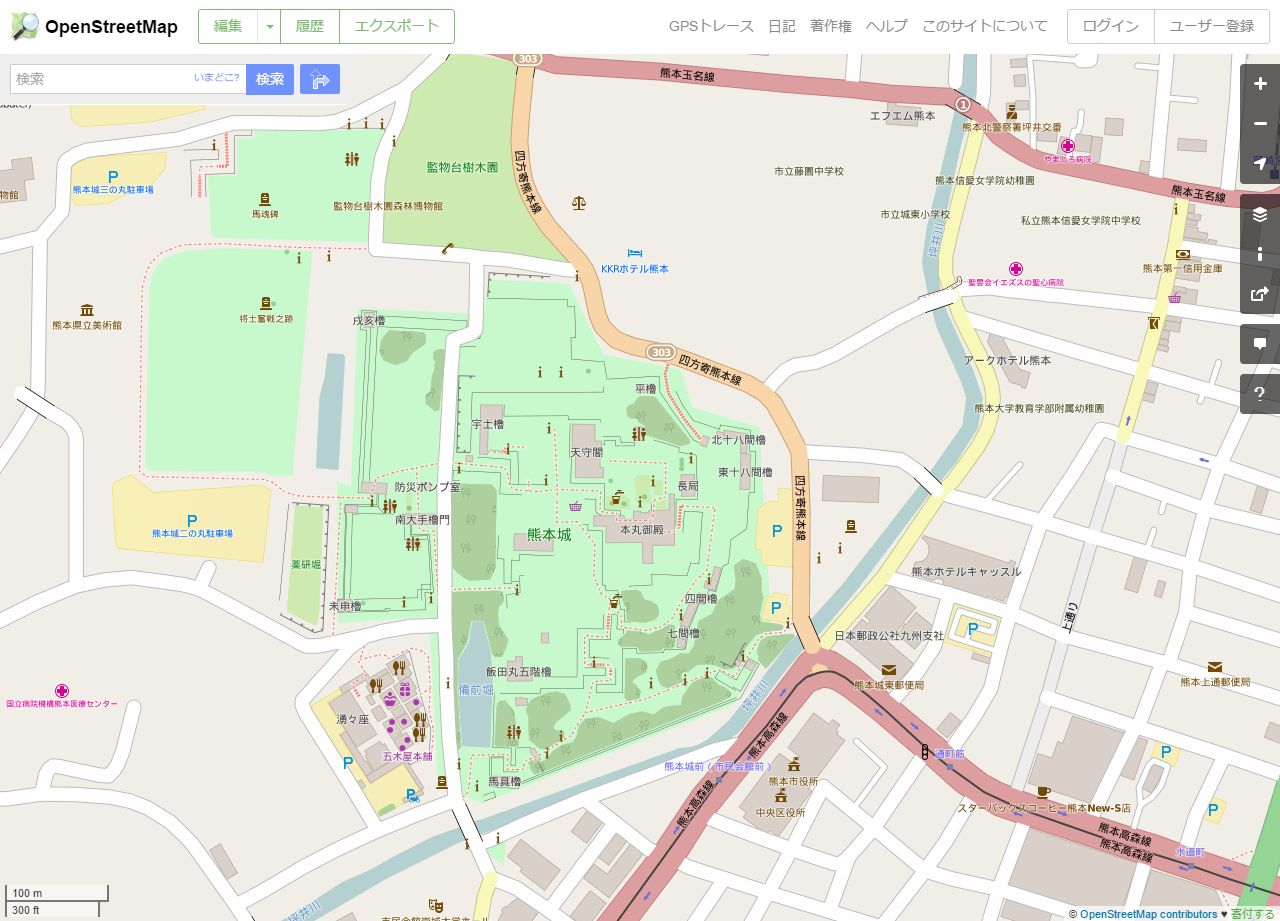Click the OpenStreetMap logo icon
1280x921 pixels.
pos(25,26)
